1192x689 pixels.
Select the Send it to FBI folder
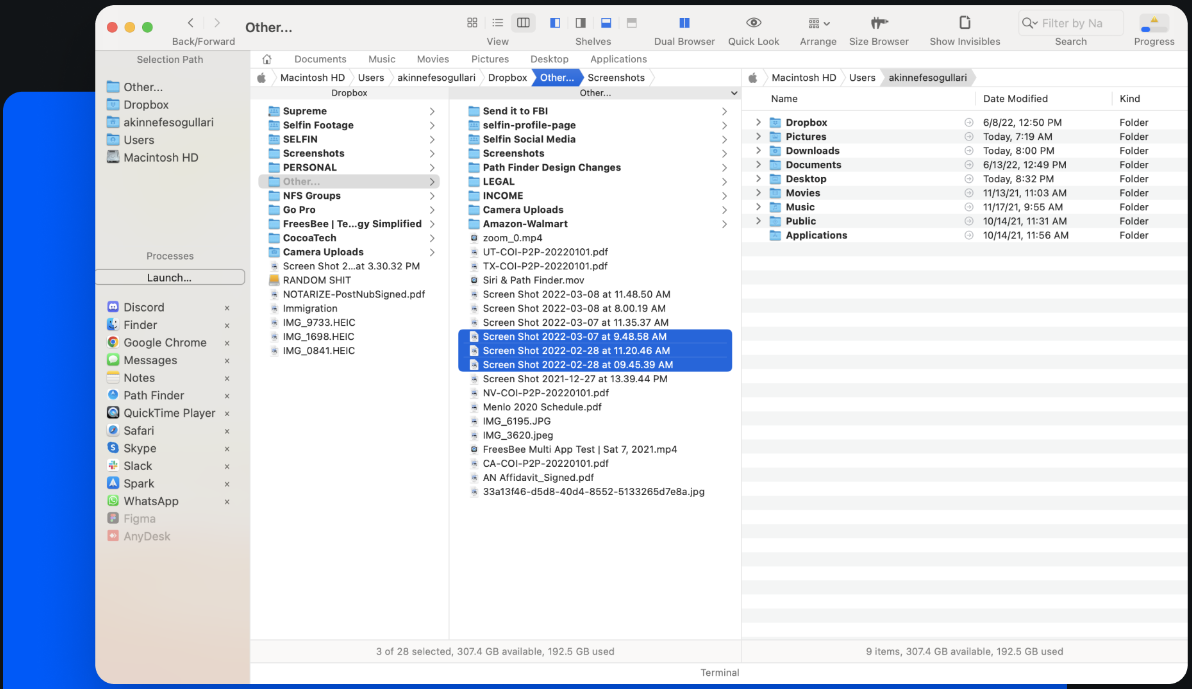[515, 111]
